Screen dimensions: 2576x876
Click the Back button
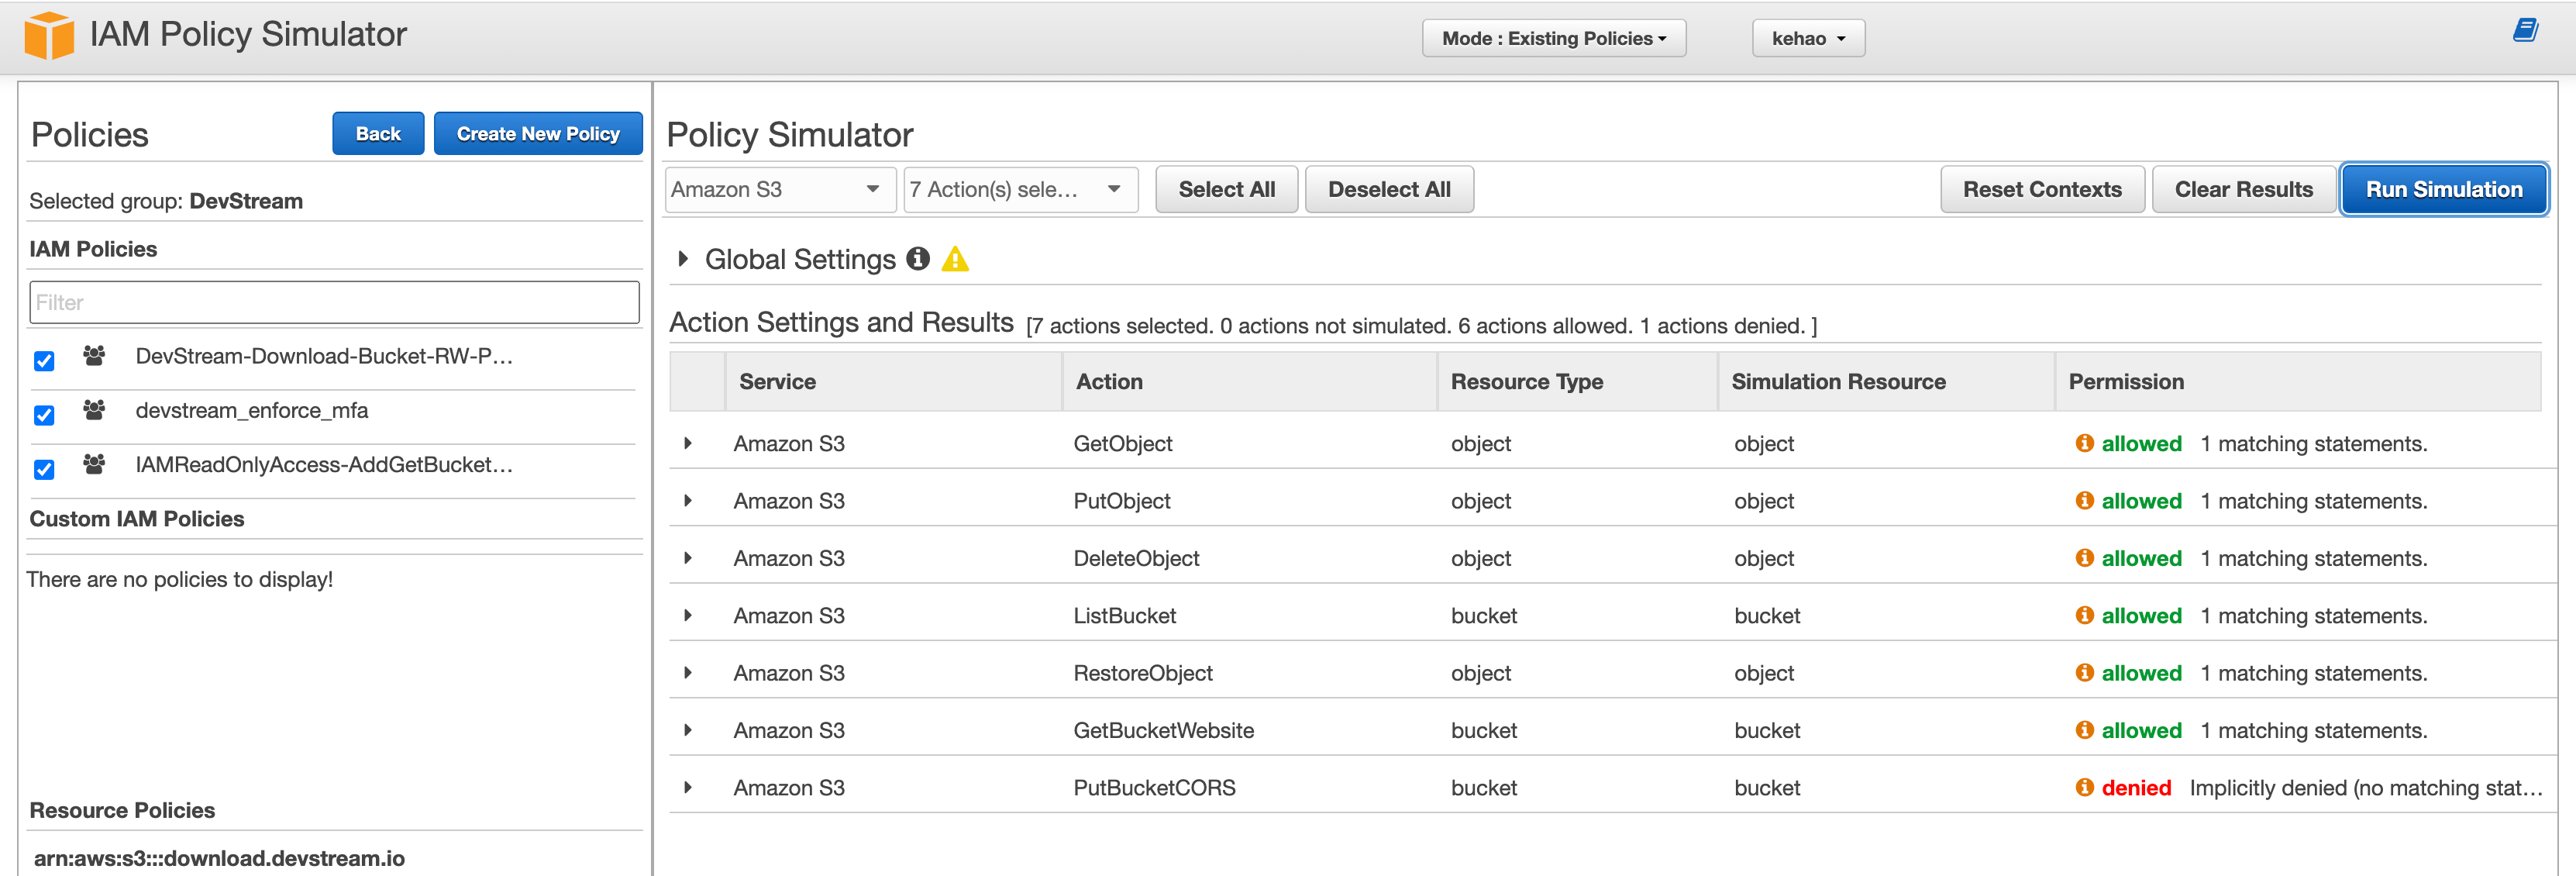(x=378, y=134)
